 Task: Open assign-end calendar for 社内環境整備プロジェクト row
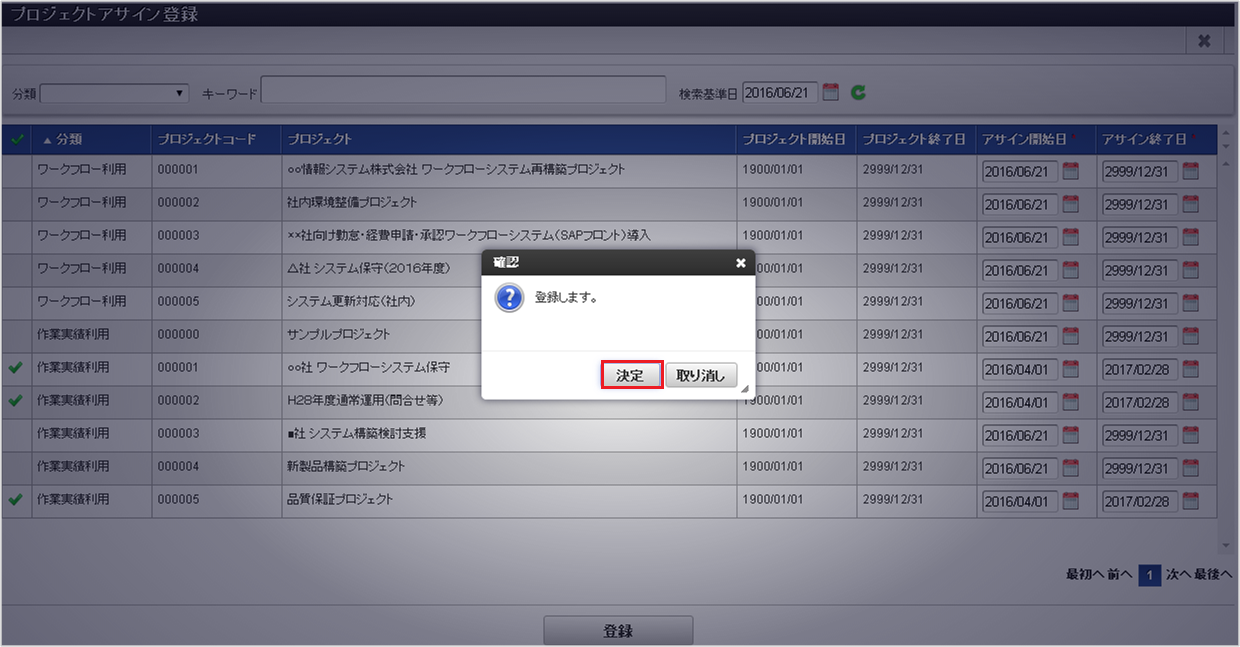pos(1191,204)
